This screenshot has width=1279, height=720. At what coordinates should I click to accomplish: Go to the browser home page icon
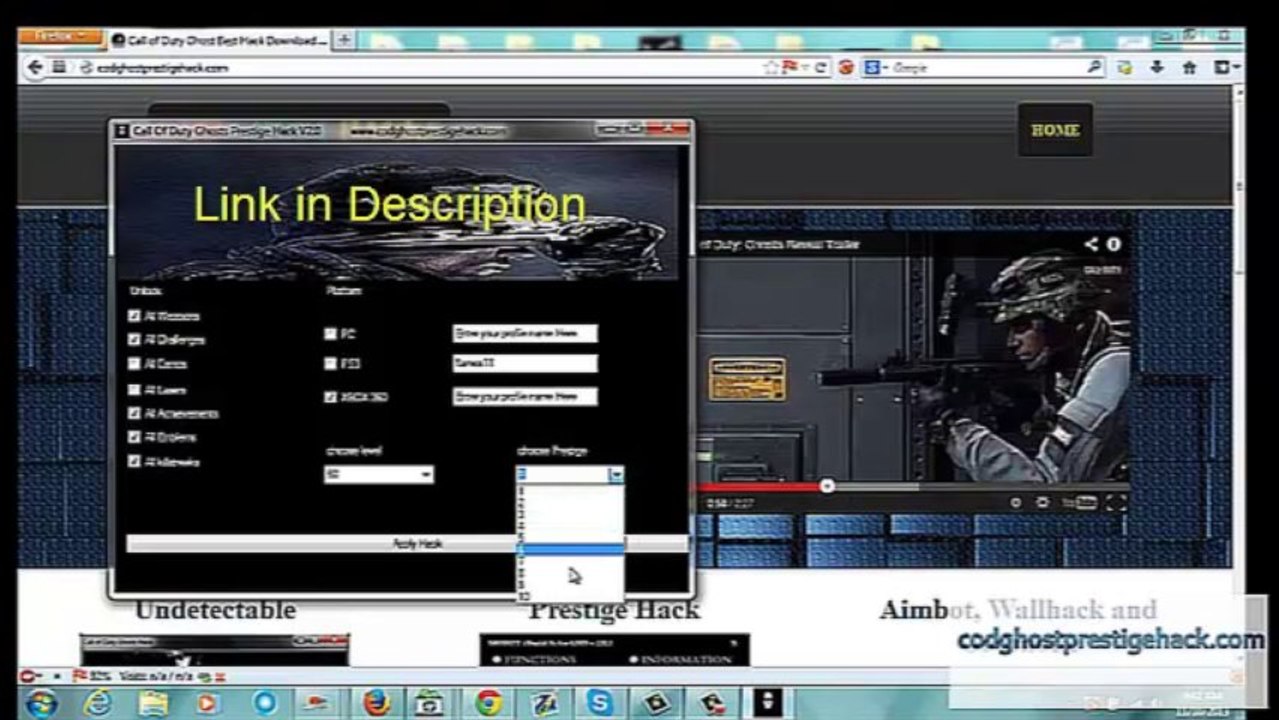(x=1190, y=68)
